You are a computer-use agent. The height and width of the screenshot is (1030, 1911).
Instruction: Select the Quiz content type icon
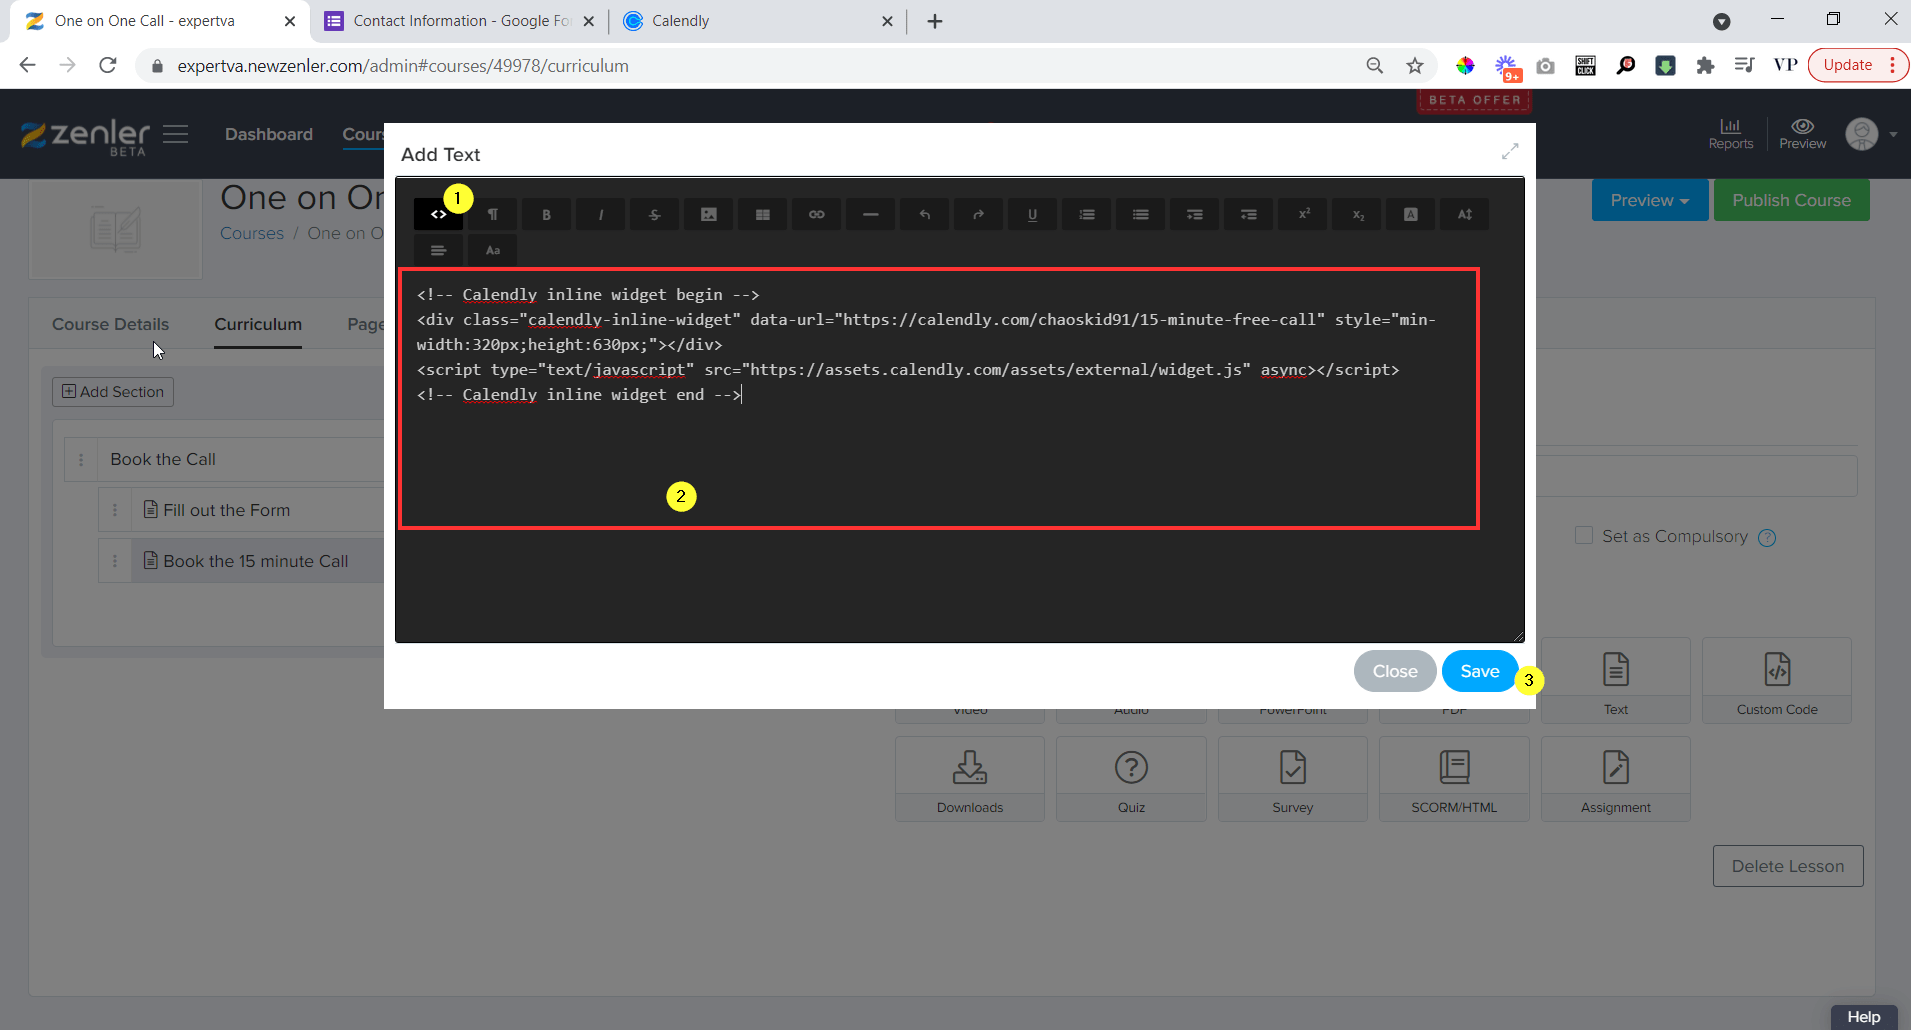click(1131, 779)
